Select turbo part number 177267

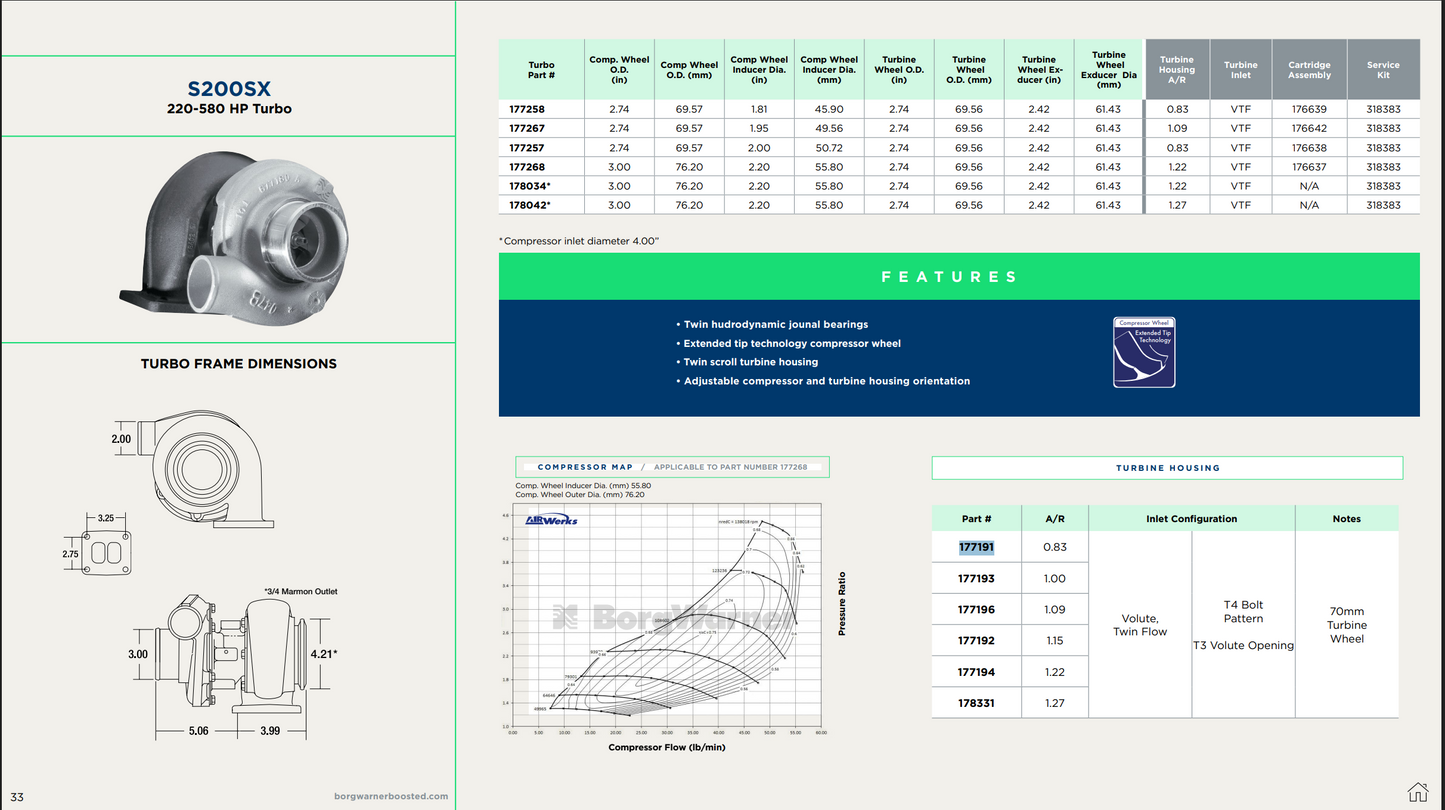pos(527,128)
